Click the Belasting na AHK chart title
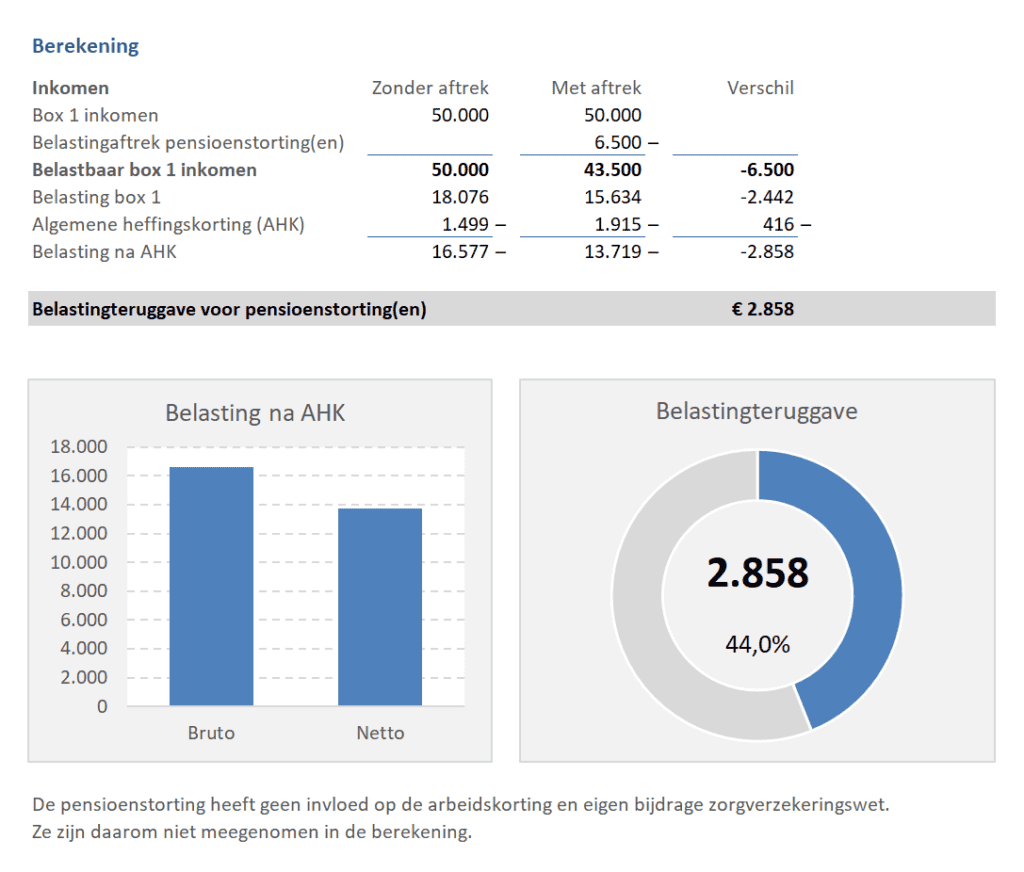The width and height of the screenshot is (1024, 872). 254,412
